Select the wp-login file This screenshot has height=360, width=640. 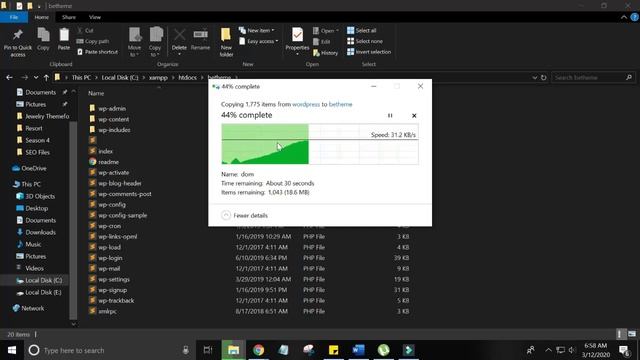click(106, 258)
